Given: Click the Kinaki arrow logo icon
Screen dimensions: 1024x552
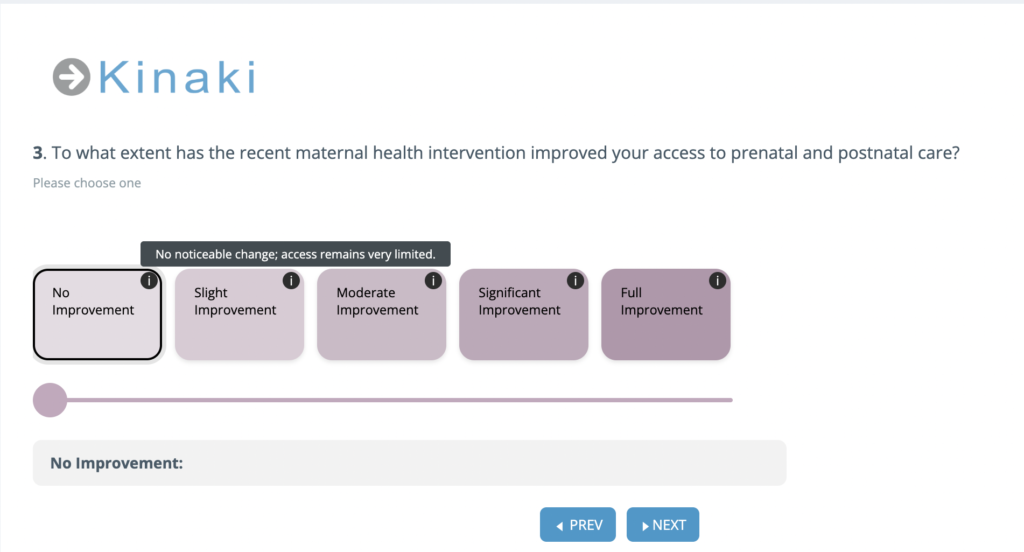Looking at the screenshot, I should point(71,77).
